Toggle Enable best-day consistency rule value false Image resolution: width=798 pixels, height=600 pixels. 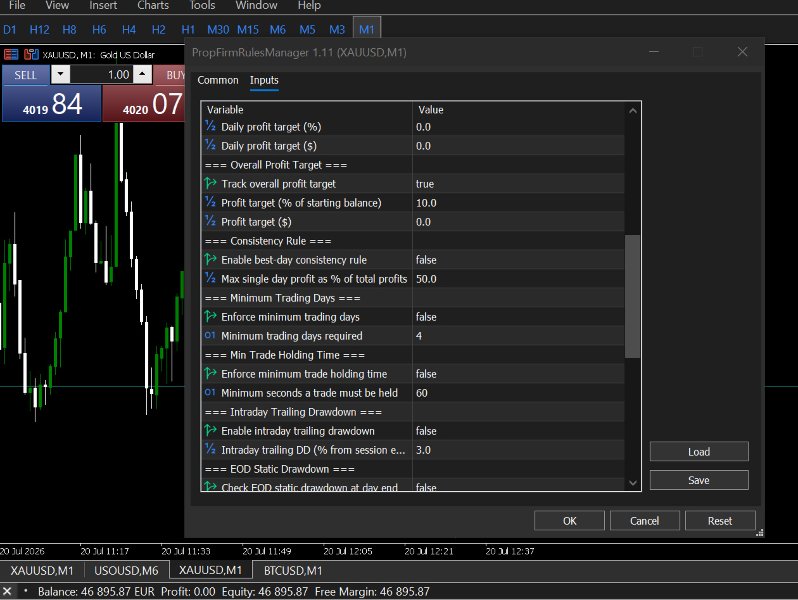pyautogui.click(x=519, y=260)
